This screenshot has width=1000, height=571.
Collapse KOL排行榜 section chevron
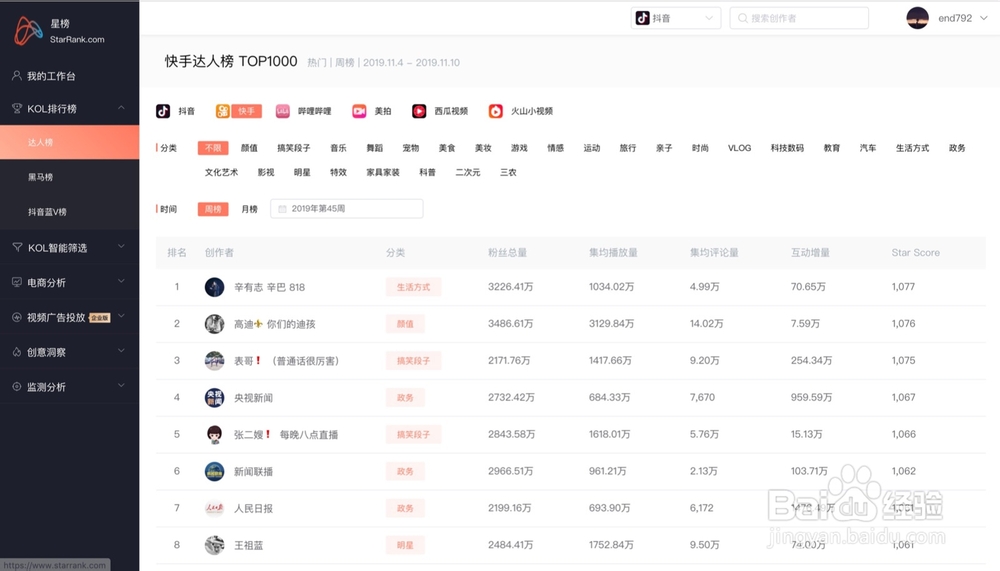coord(121,108)
